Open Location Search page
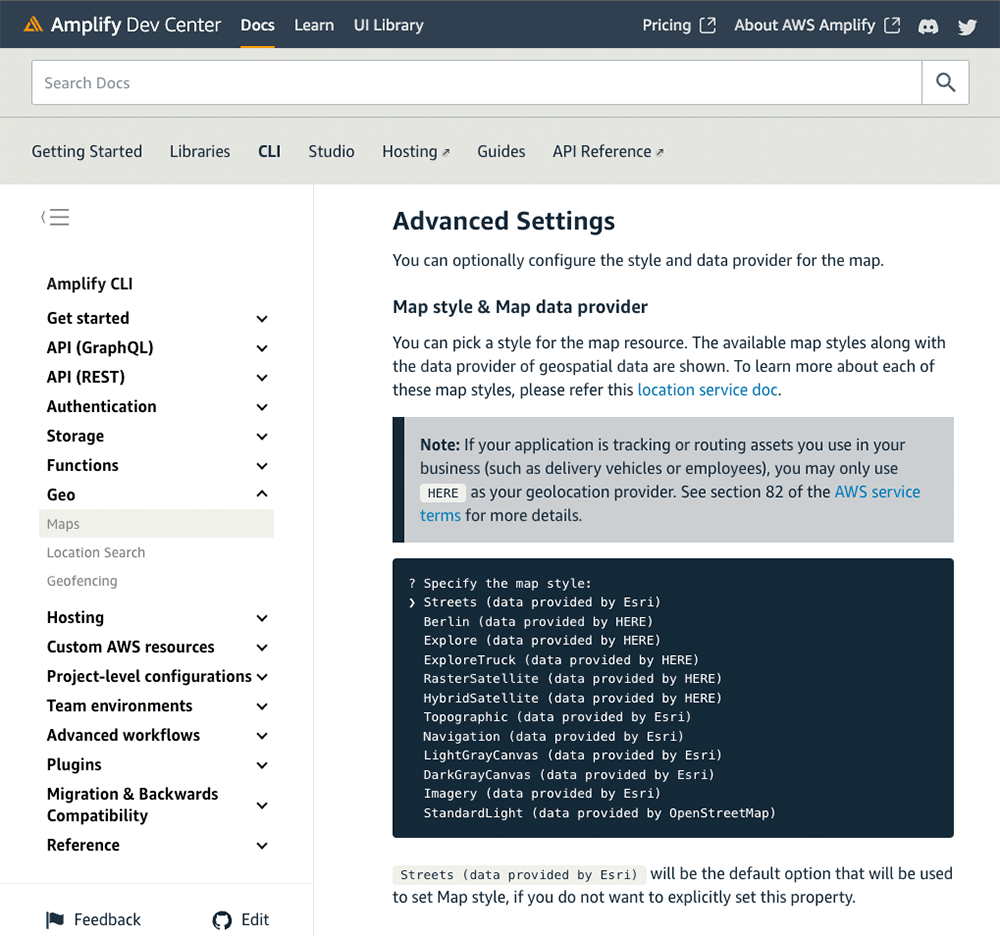 (96, 552)
